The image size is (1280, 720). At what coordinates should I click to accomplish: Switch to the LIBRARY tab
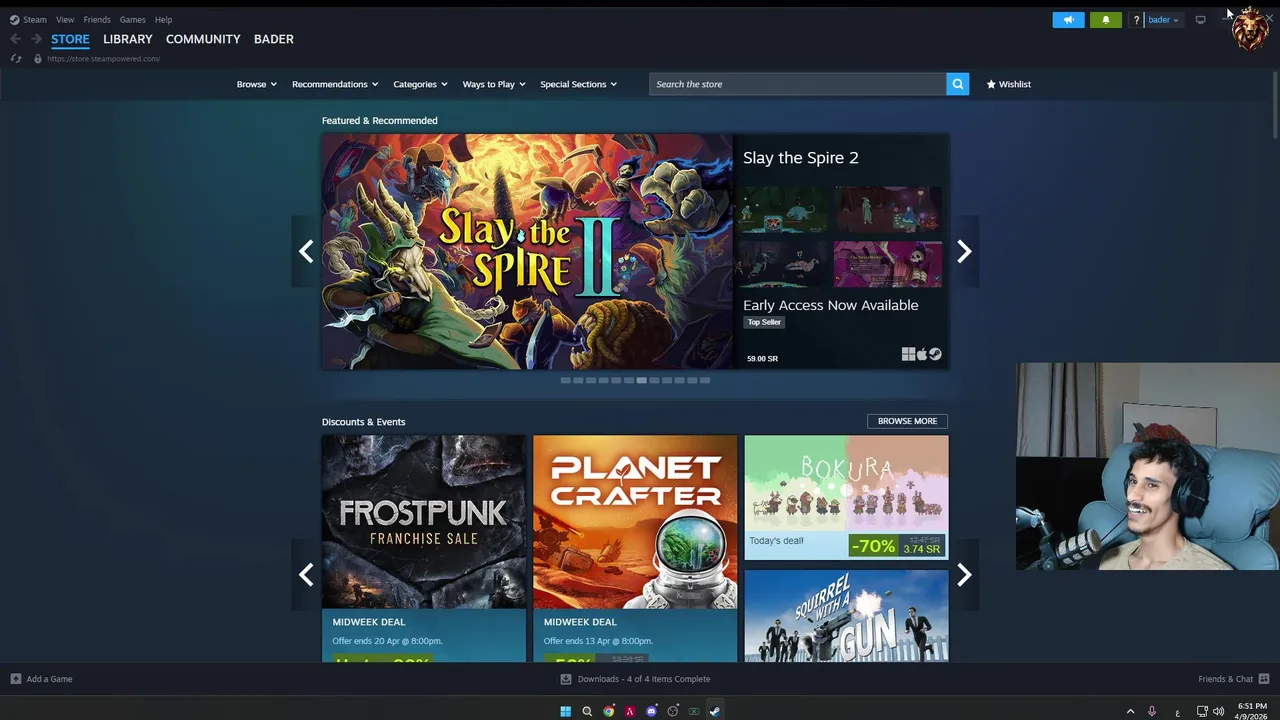[x=128, y=39]
